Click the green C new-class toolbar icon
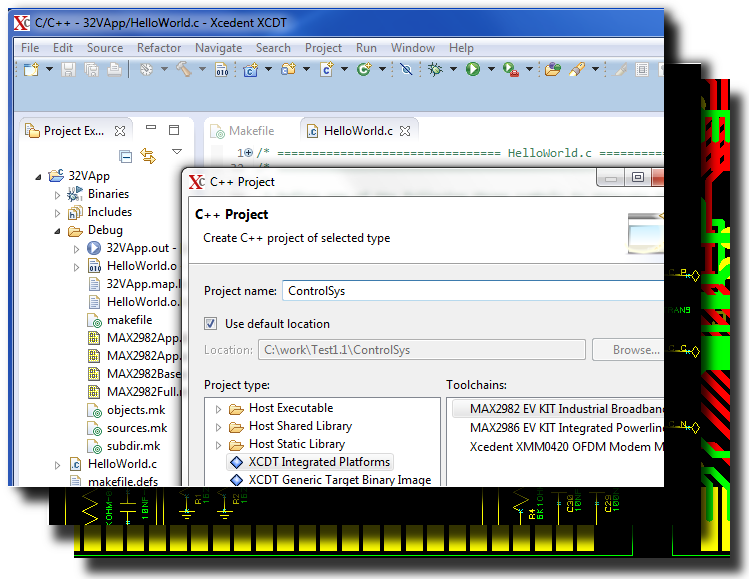This screenshot has height=579, width=749. 364,70
